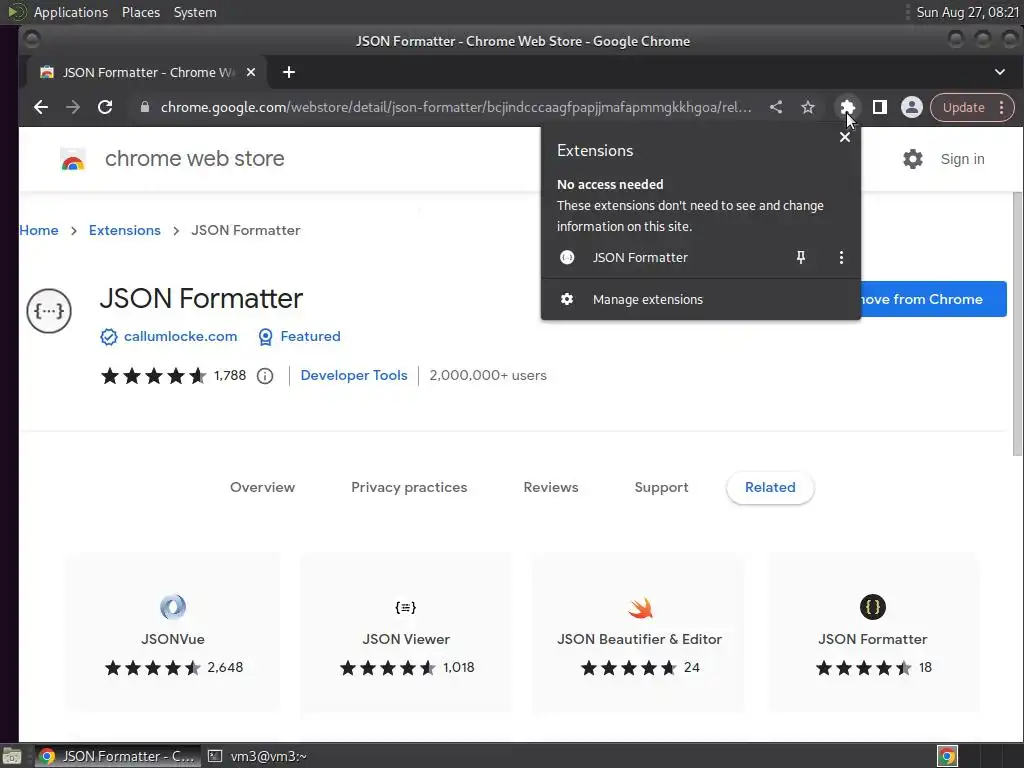Click the browser forward arrow
This screenshot has width=1024, height=768.
(x=72, y=107)
